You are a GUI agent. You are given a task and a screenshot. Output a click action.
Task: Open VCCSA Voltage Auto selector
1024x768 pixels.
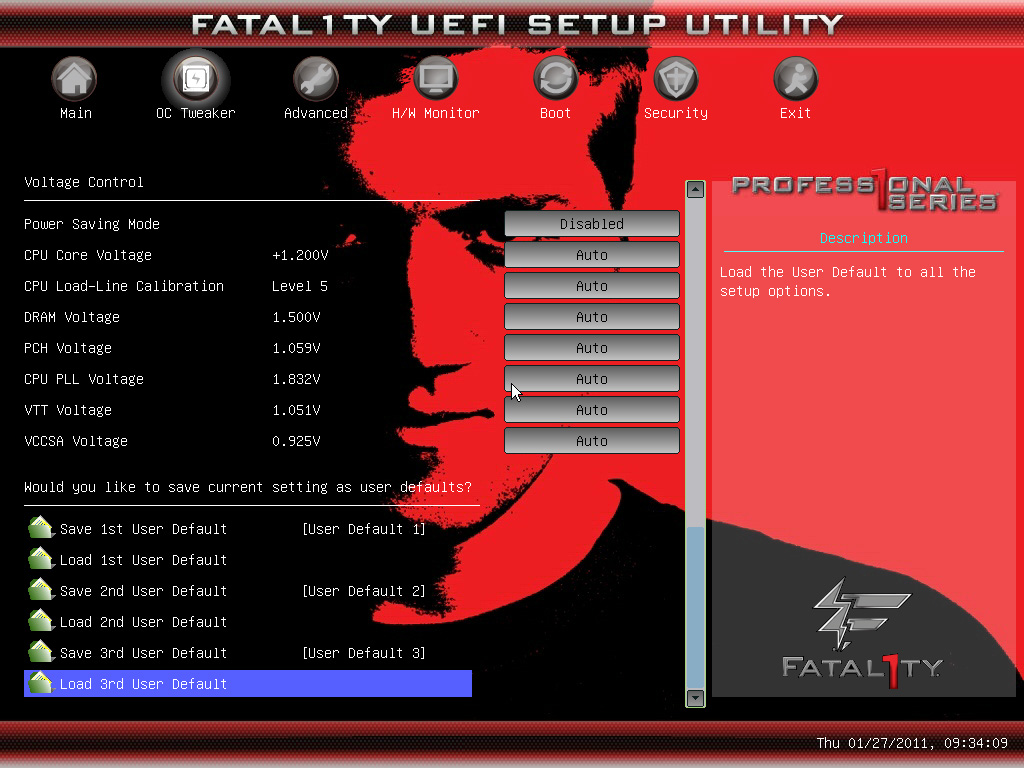click(592, 441)
